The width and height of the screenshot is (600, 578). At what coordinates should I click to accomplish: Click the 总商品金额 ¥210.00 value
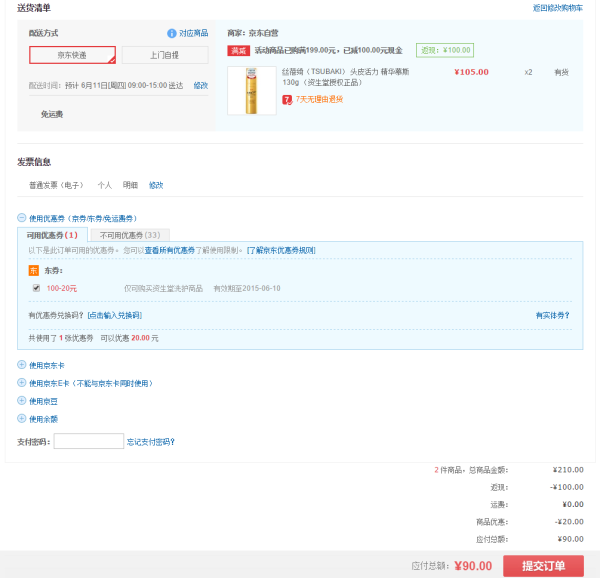[x=568, y=470]
